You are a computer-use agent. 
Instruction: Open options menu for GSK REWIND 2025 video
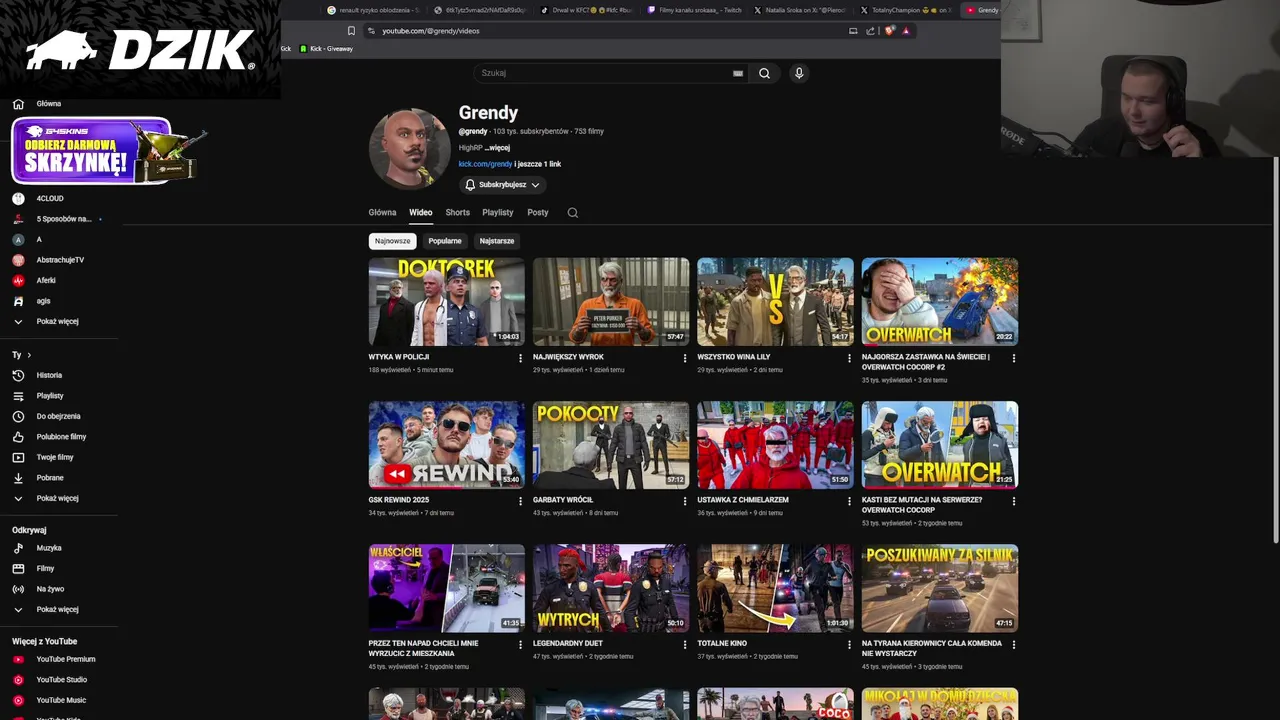point(520,501)
